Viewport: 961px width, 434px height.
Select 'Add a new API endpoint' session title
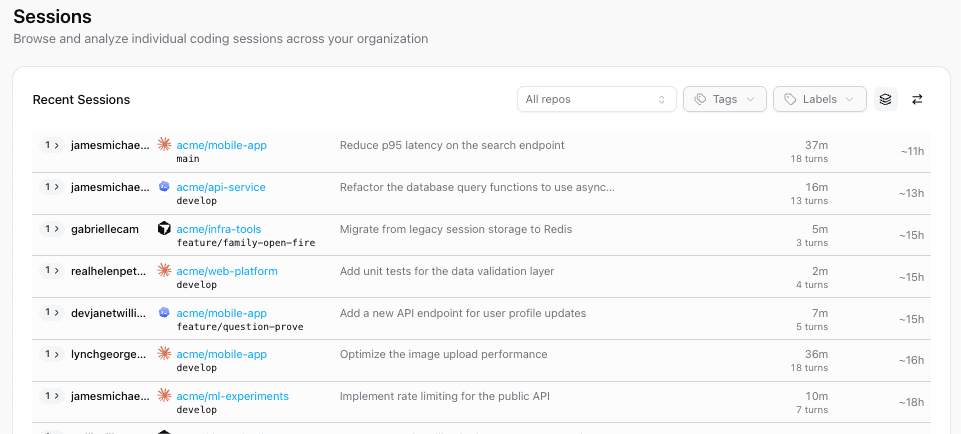click(x=463, y=313)
